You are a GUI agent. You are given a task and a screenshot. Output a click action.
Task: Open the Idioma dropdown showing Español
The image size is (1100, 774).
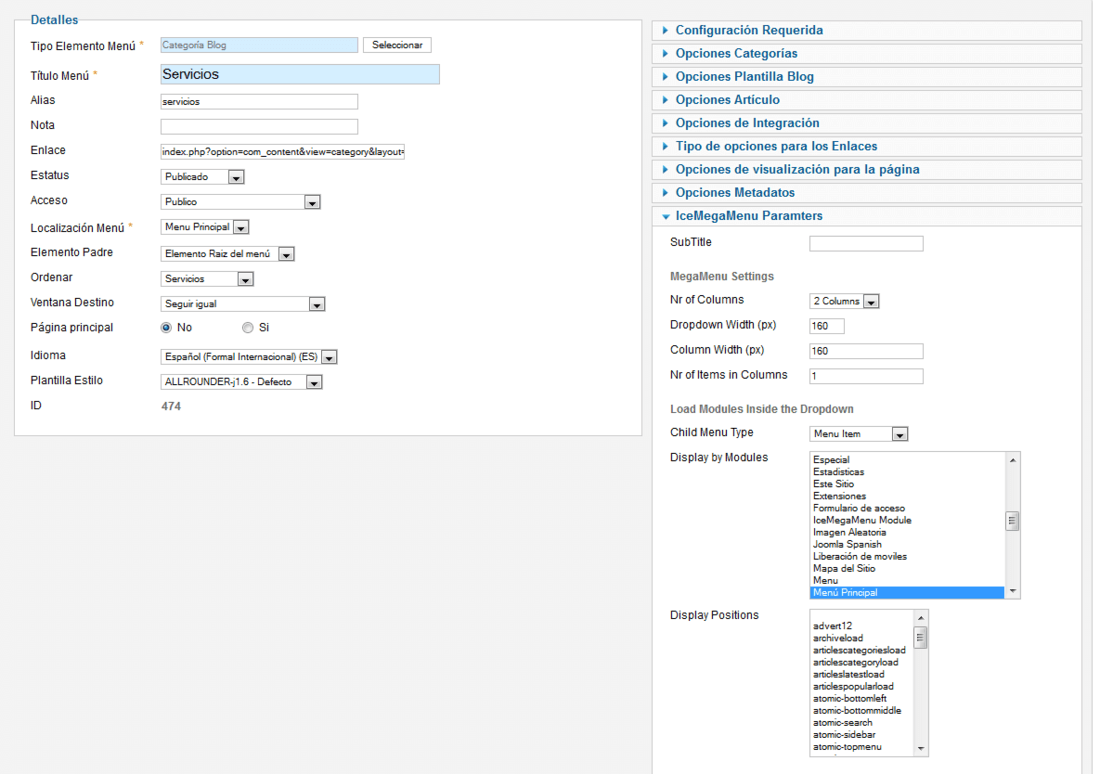pyautogui.click(x=249, y=357)
